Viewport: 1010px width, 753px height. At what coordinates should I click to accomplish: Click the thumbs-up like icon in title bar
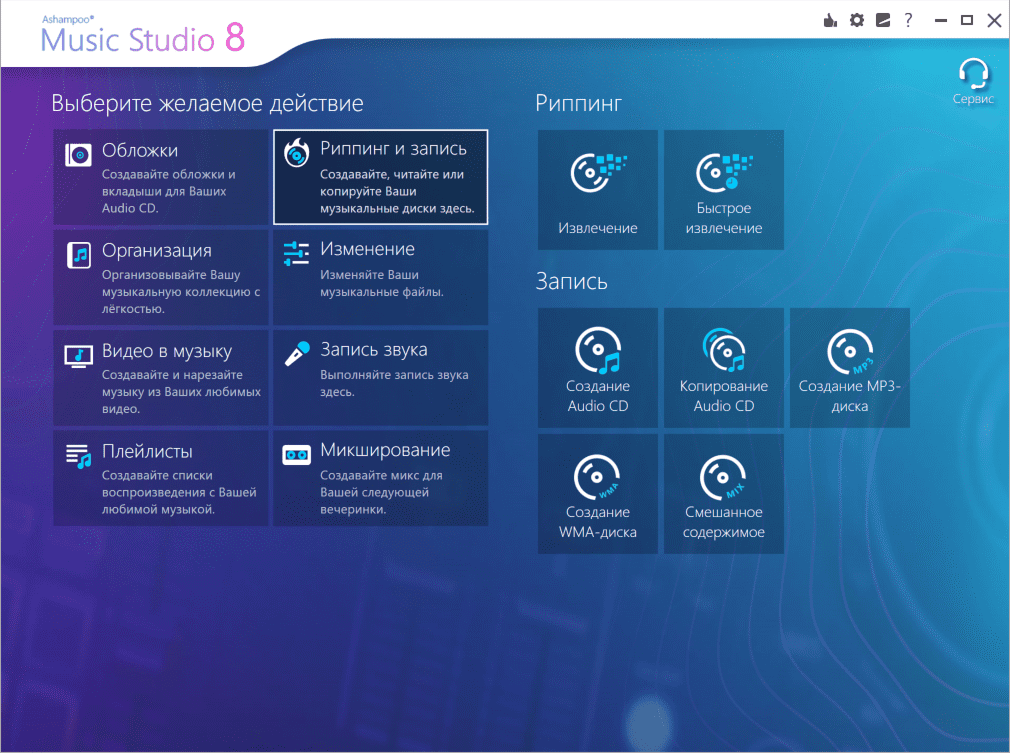coord(830,21)
